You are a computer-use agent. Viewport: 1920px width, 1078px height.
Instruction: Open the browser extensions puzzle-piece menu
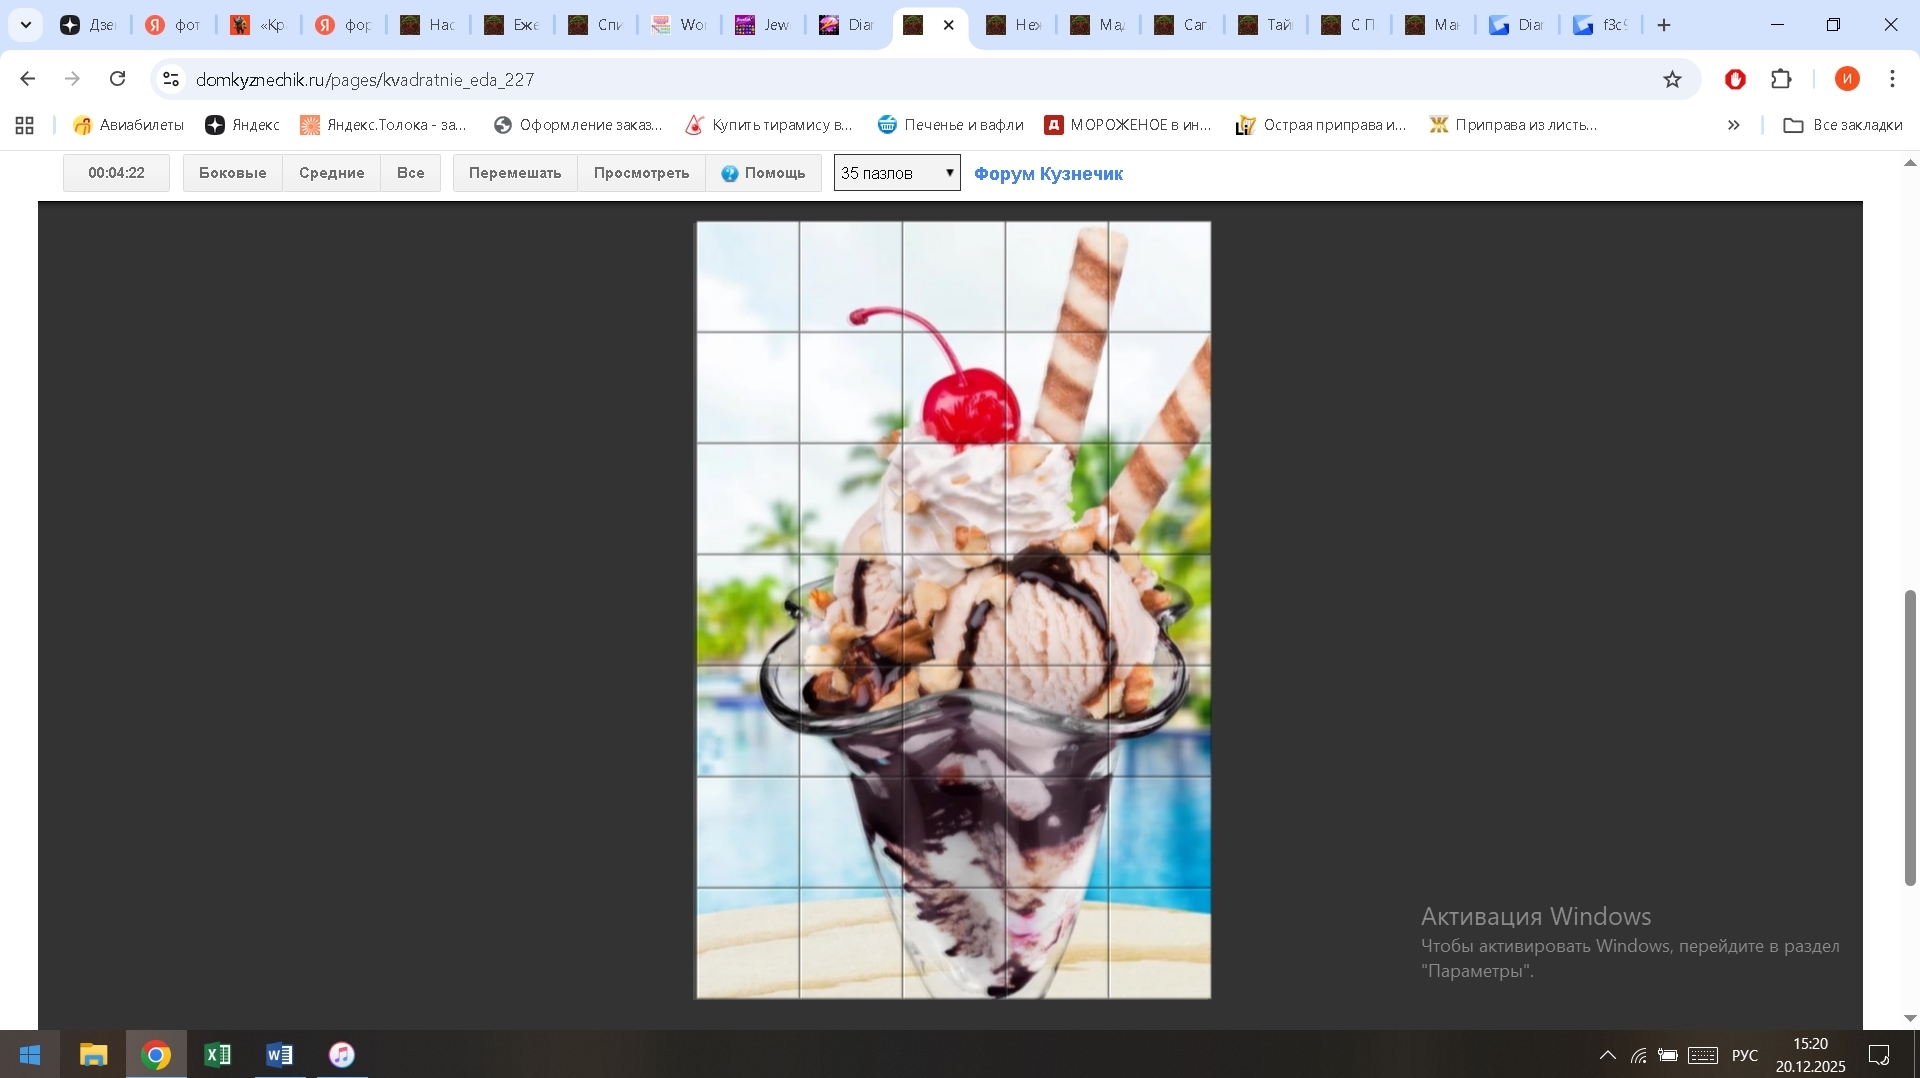tap(1781, 79)
